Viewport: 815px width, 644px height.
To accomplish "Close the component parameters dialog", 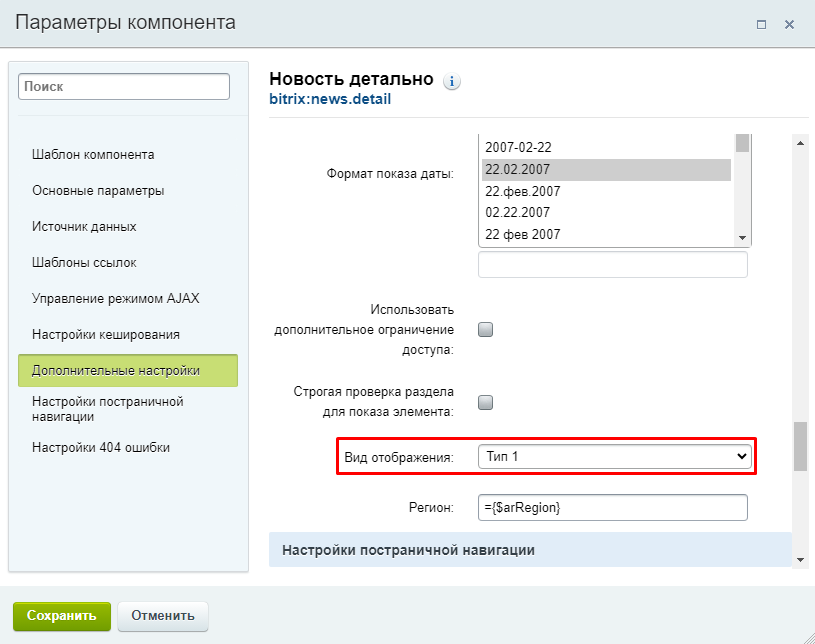I will pyautogui.click(x=789, y=24).
